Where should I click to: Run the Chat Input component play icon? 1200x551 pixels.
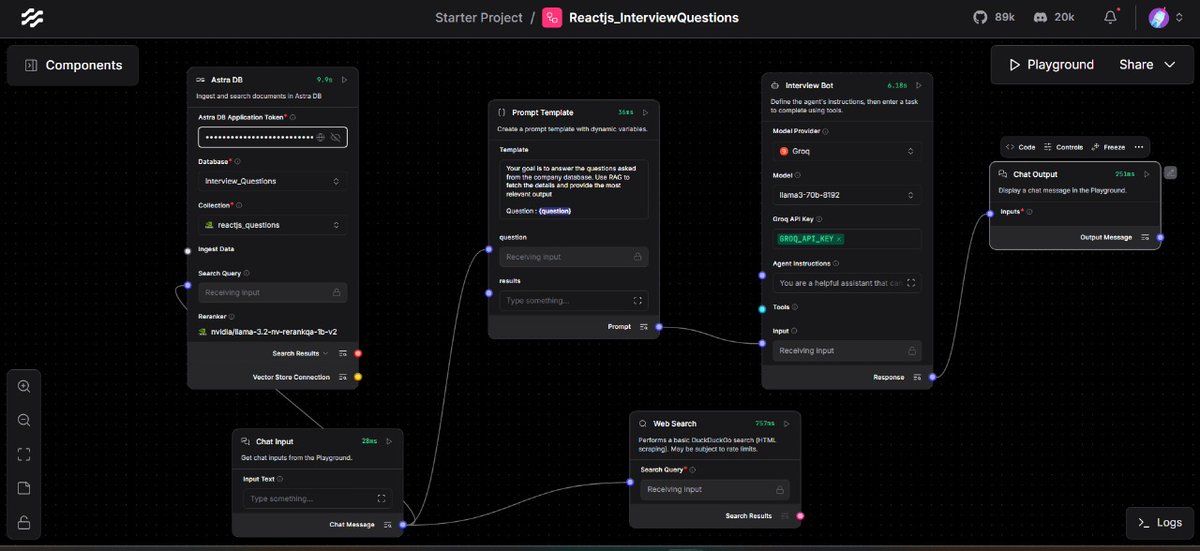pyautogui.click(x=389, y=440)
